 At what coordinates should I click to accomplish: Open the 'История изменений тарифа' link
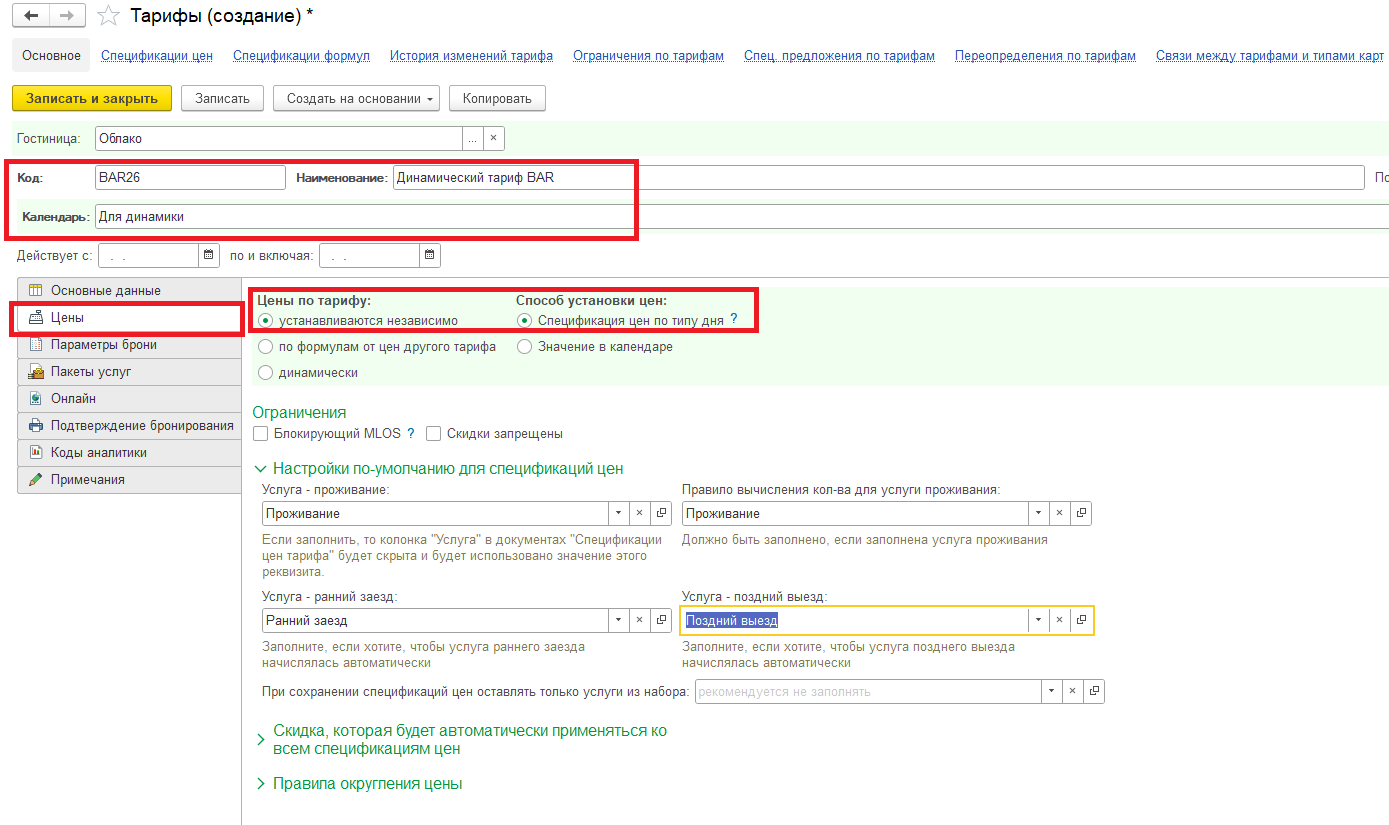(471, 56)
